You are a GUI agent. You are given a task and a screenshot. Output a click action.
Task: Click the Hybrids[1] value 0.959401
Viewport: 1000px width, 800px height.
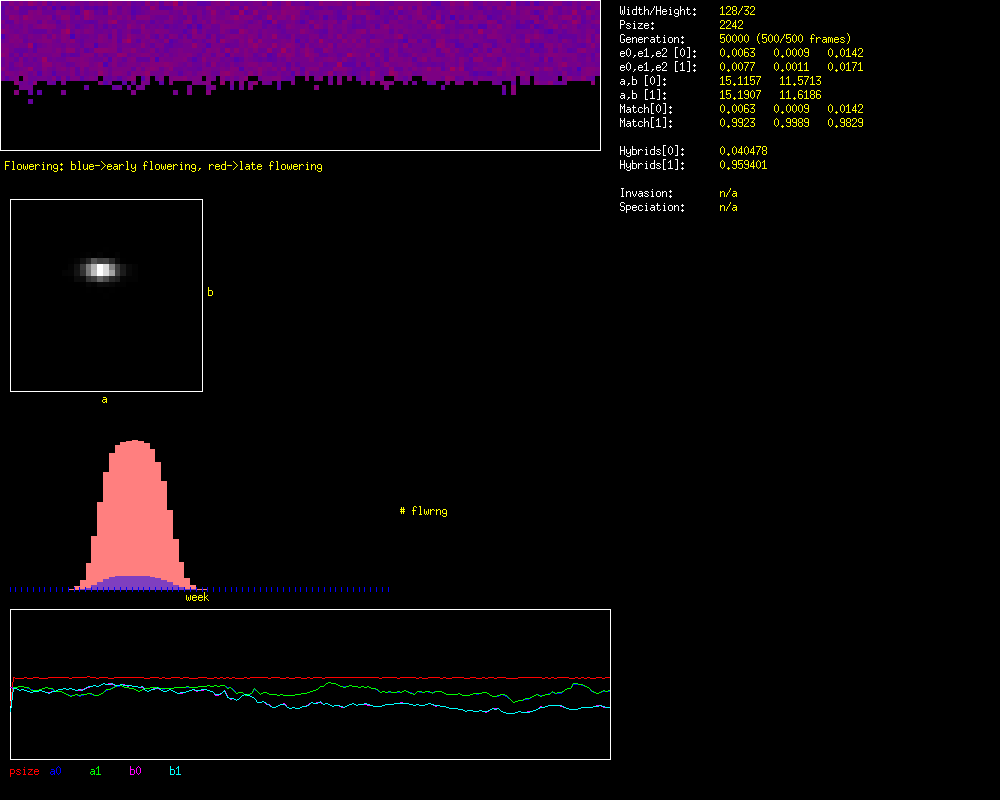743,165
